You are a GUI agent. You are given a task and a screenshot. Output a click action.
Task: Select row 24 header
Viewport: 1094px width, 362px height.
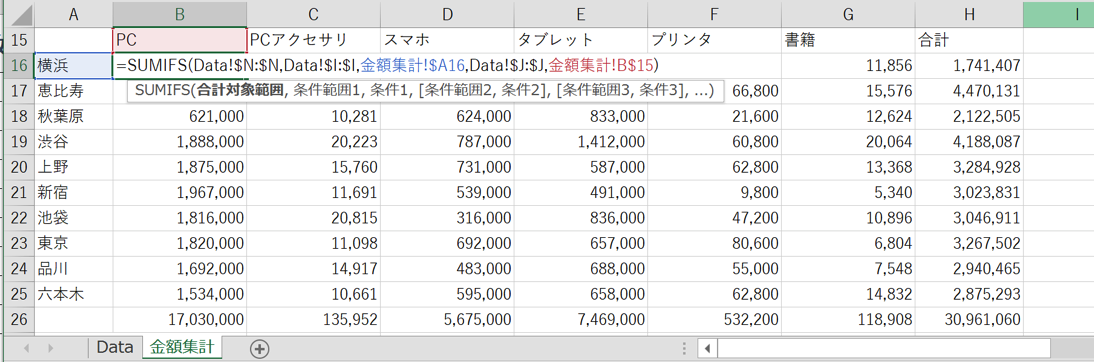click(20, 269)
